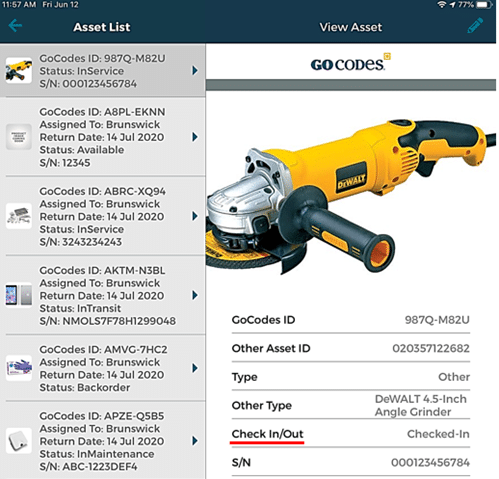Image resolution: width=499 pixels, height=479 pixels.
Task: Tap Status: InMaintenance in the asset list
Action: 97,454
